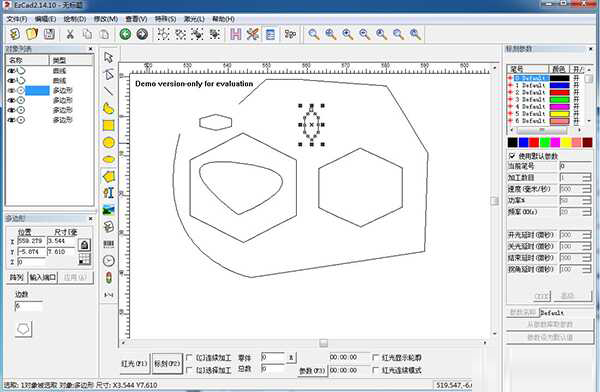The height and width of the screenshot is (392, 600).
Task: Click the 参数(F3) button
Action: point(312,371)
